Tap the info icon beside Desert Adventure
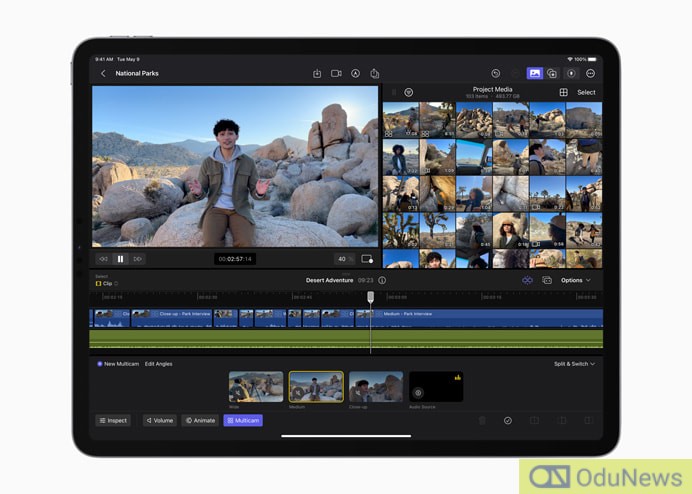The image size is (692, 494). tap(382, 280)
